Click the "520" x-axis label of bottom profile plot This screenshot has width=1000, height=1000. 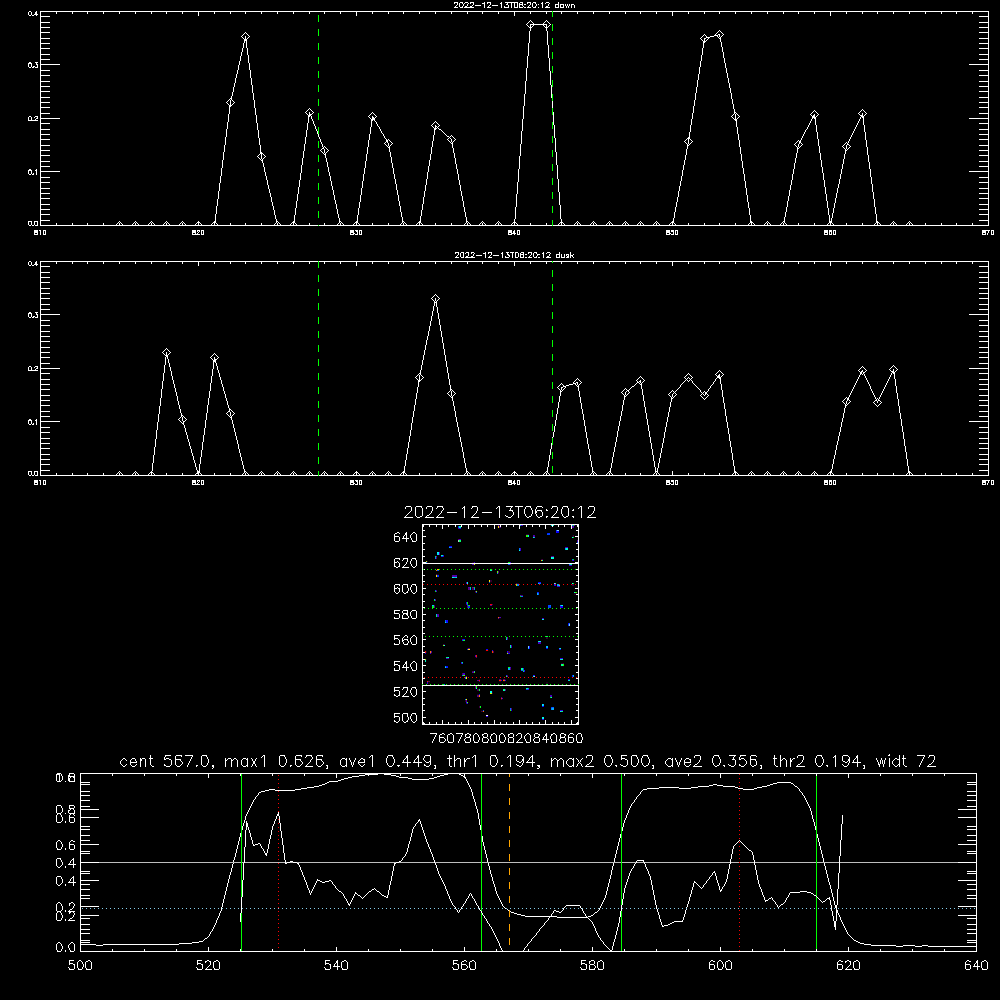(208, 966)
